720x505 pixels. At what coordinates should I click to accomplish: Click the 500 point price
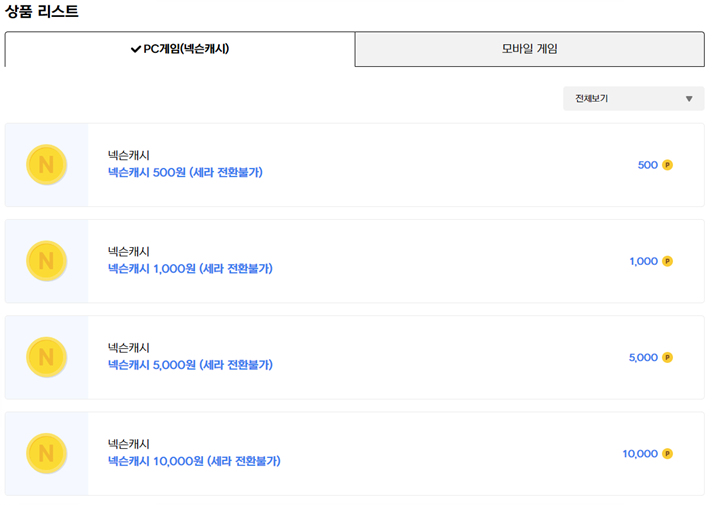(647, 165)
